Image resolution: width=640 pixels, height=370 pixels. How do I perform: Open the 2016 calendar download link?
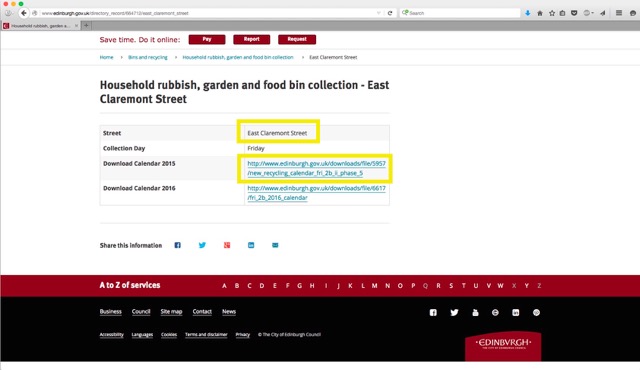tap(316, 193)
